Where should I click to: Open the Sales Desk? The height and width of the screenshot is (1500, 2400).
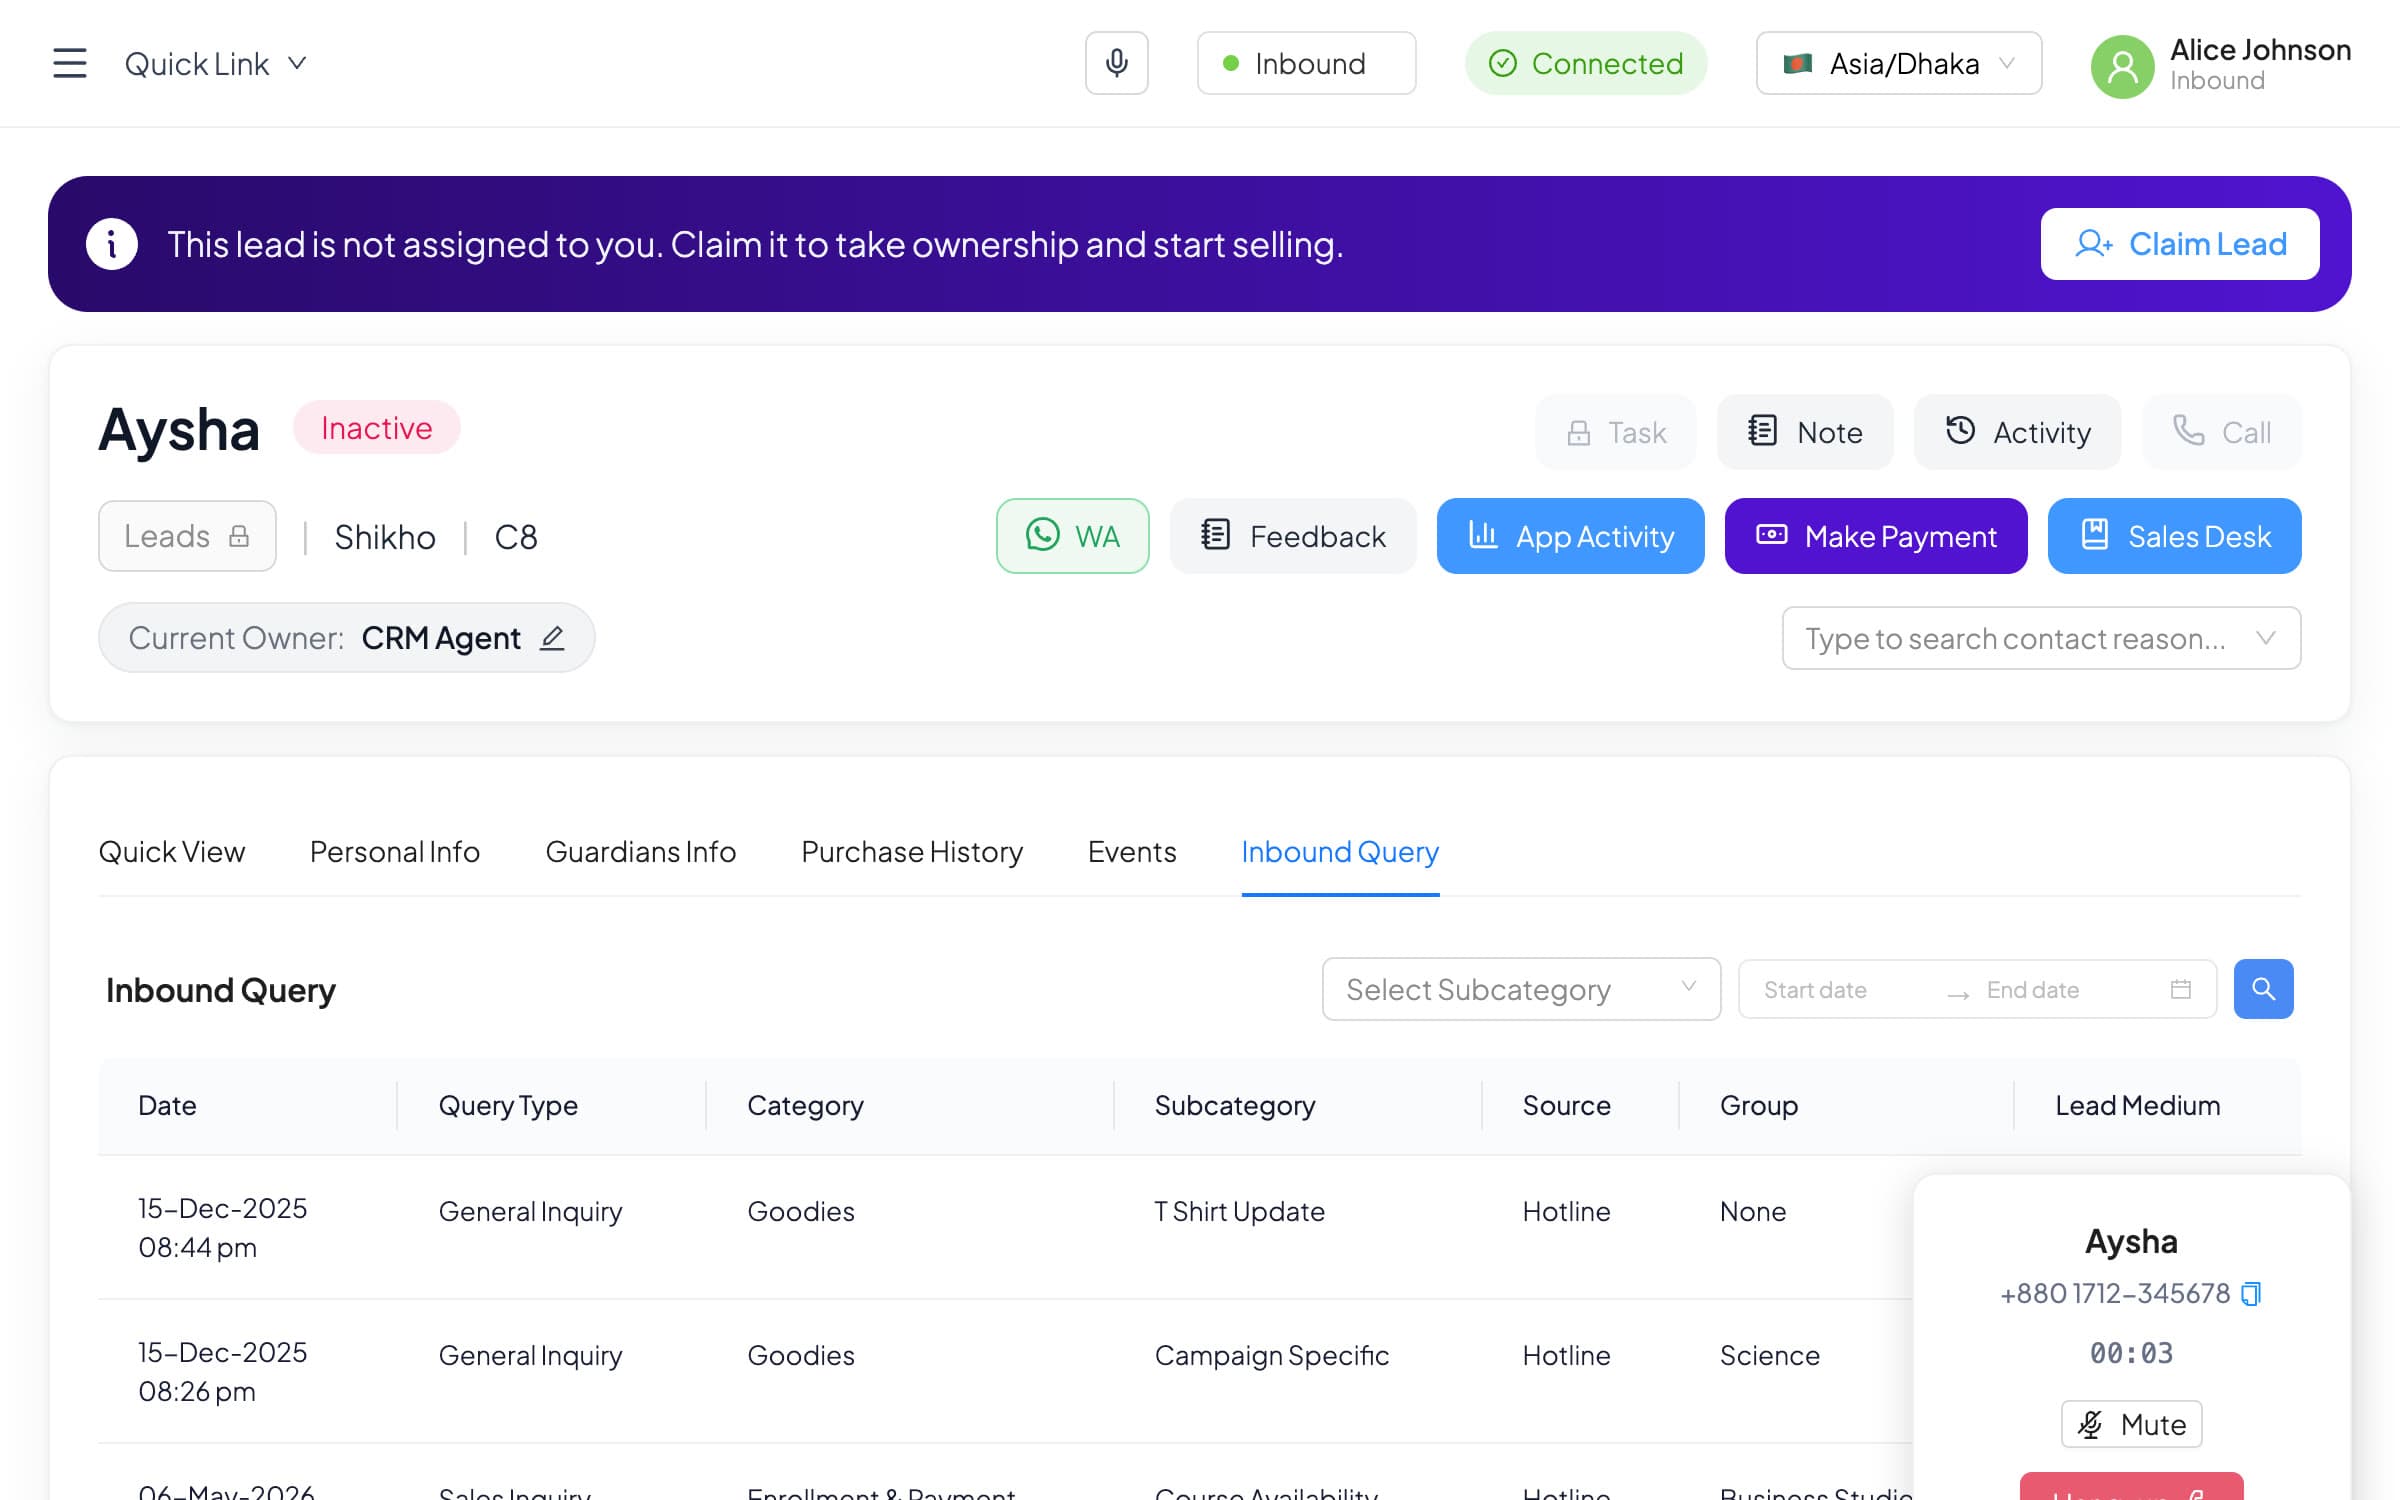tap(2174, 536)
